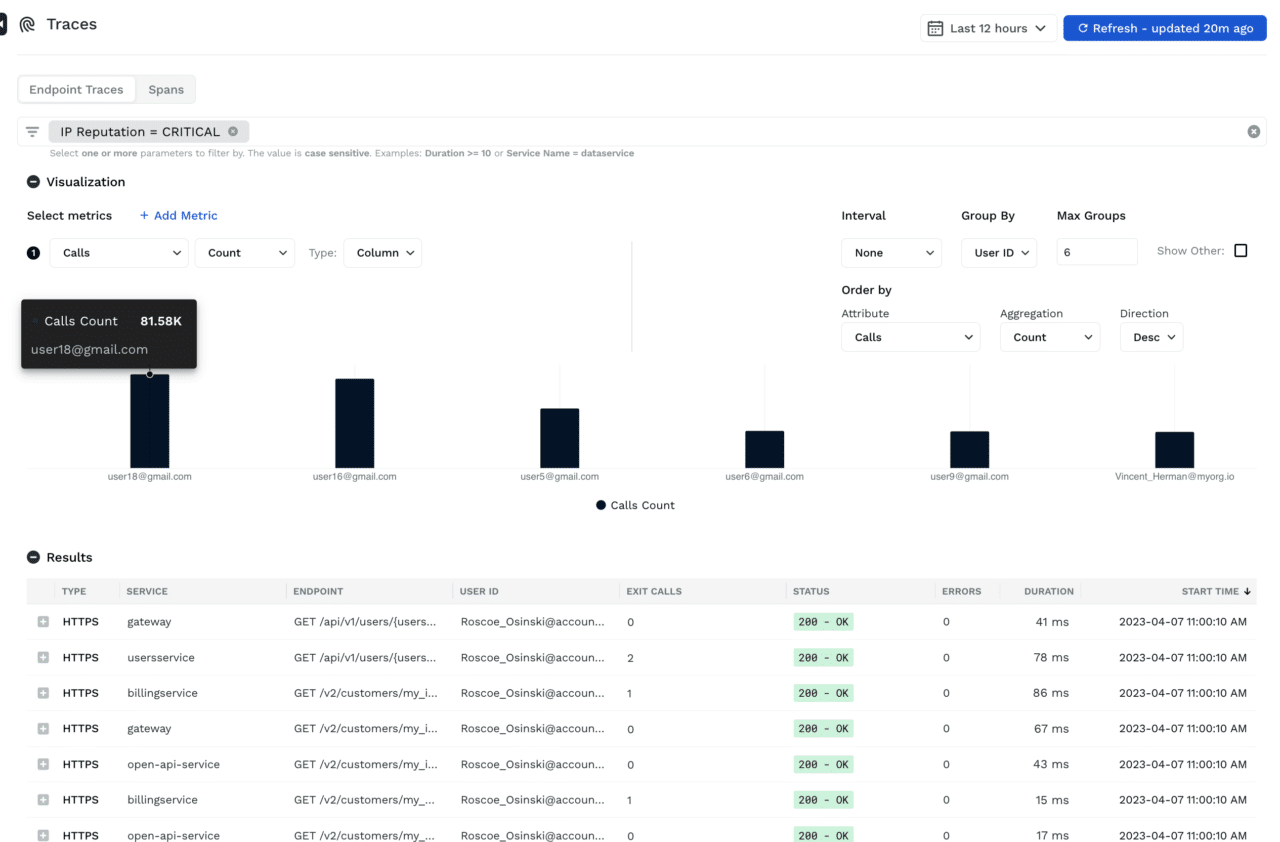Clear all filters with the x at far right

point(1253,131)
